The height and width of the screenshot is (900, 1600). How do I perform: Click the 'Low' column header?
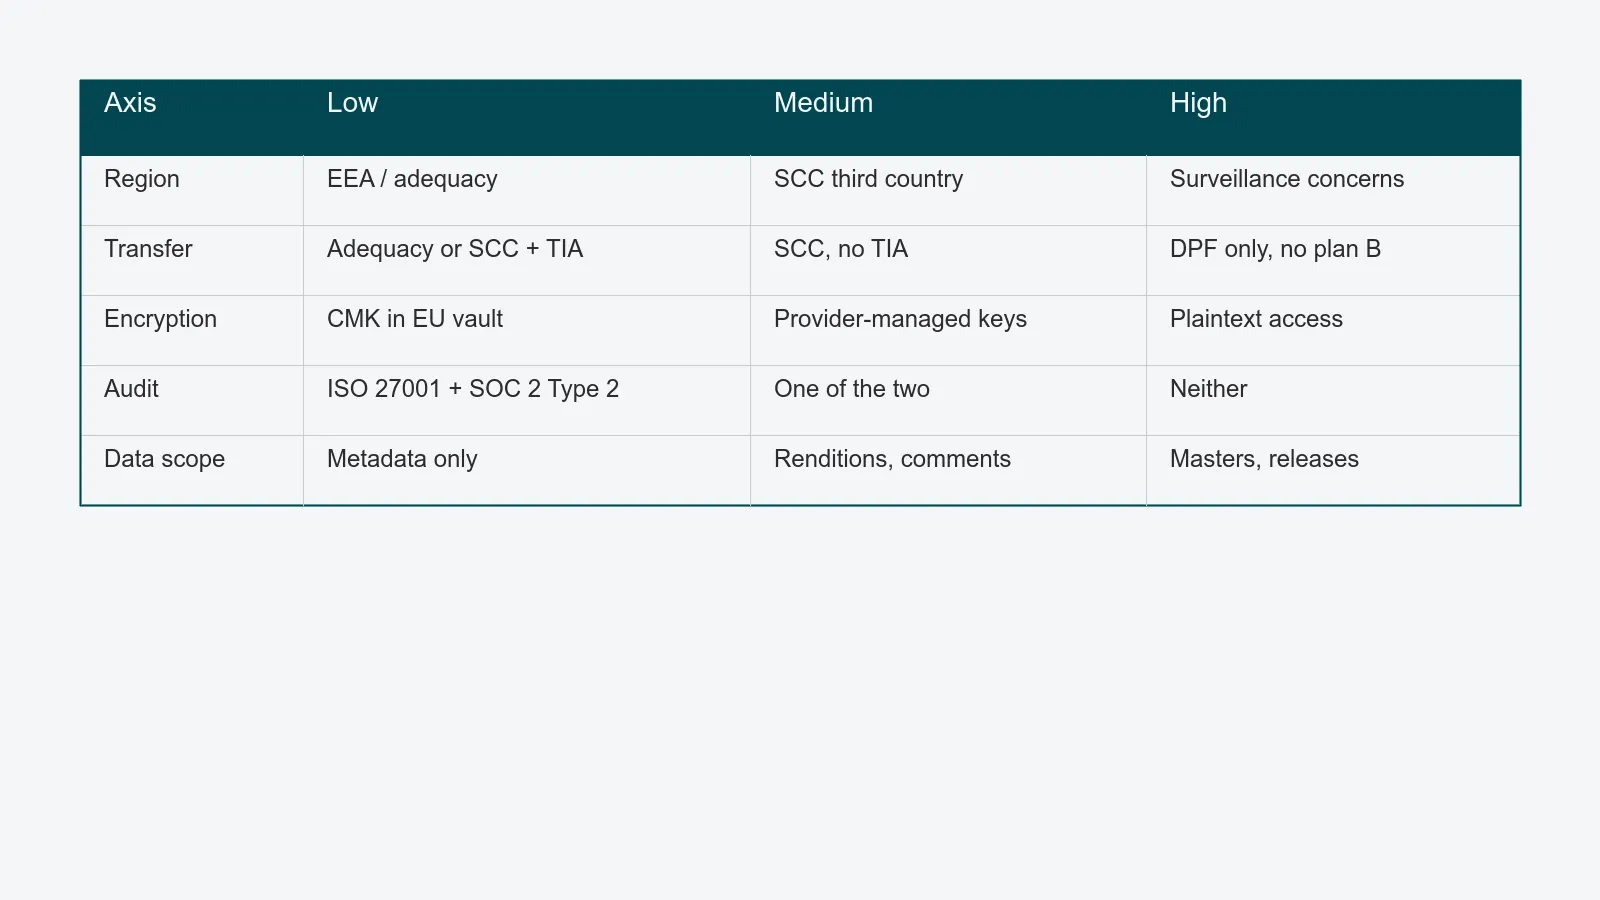(527, 118)
